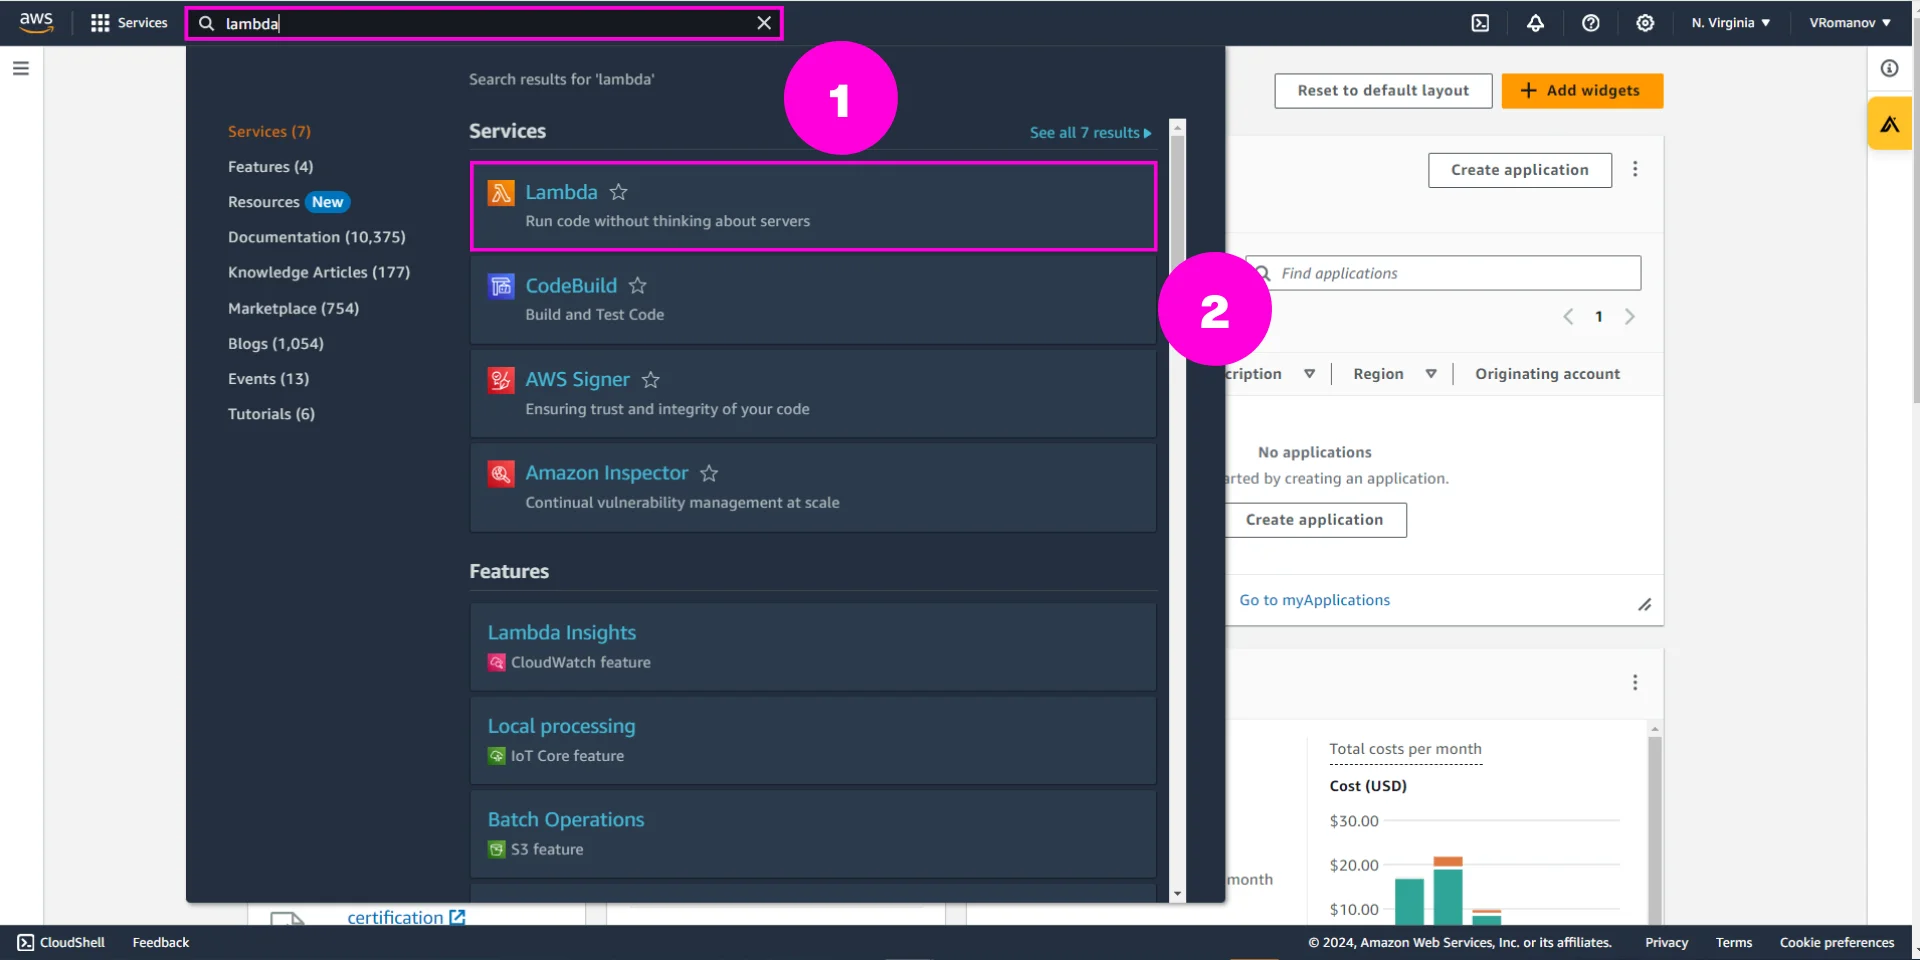Screen dimensions: 1920x960
Task: Toggle the left hamburger navigation menu
Action: tap(21, 68)
